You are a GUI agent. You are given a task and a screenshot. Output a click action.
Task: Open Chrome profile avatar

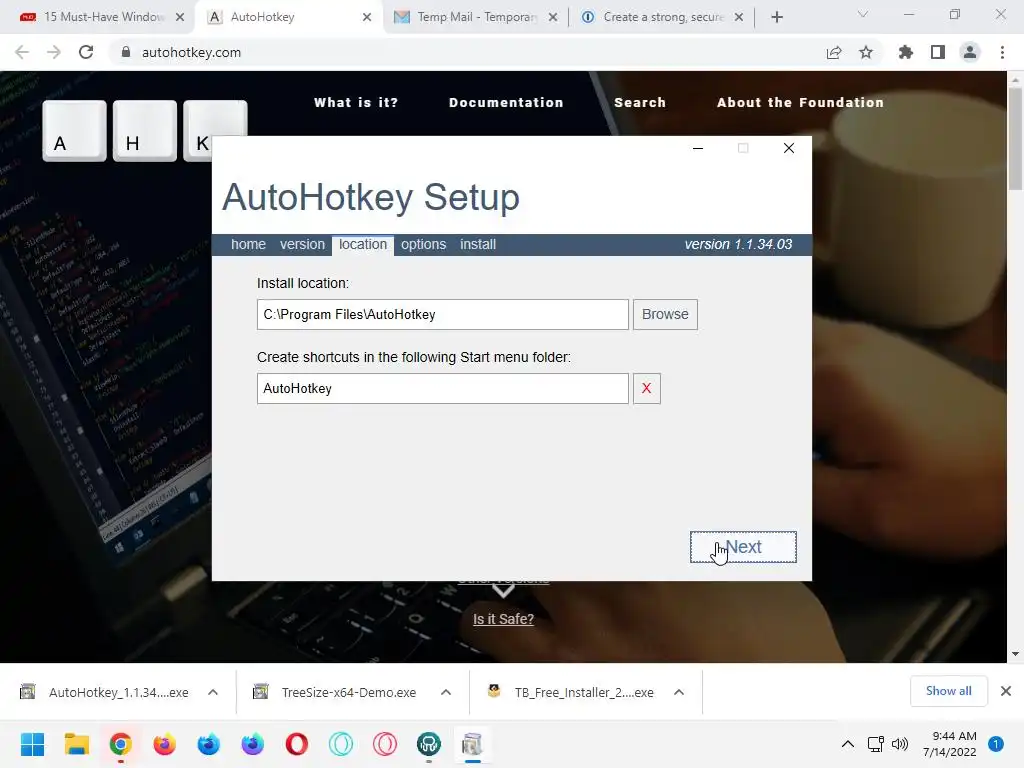click(970, 52)
